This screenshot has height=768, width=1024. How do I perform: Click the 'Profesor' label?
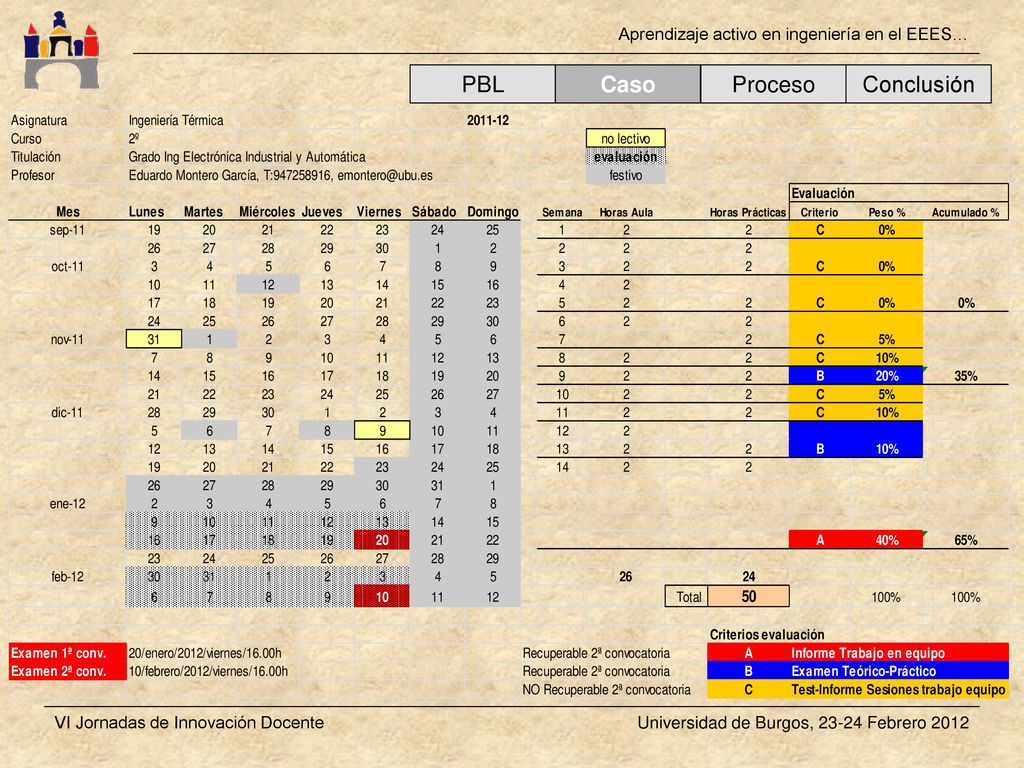[33, 175]
